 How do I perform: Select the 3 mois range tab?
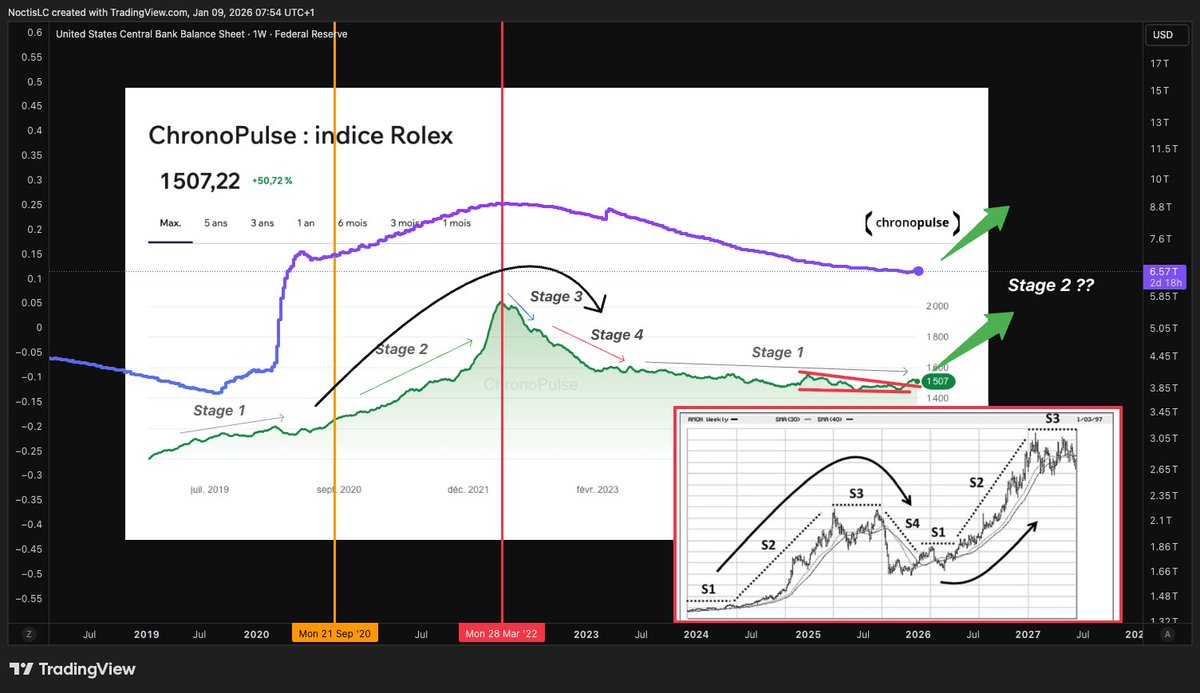pyautogui.click(x=406, y=223)
